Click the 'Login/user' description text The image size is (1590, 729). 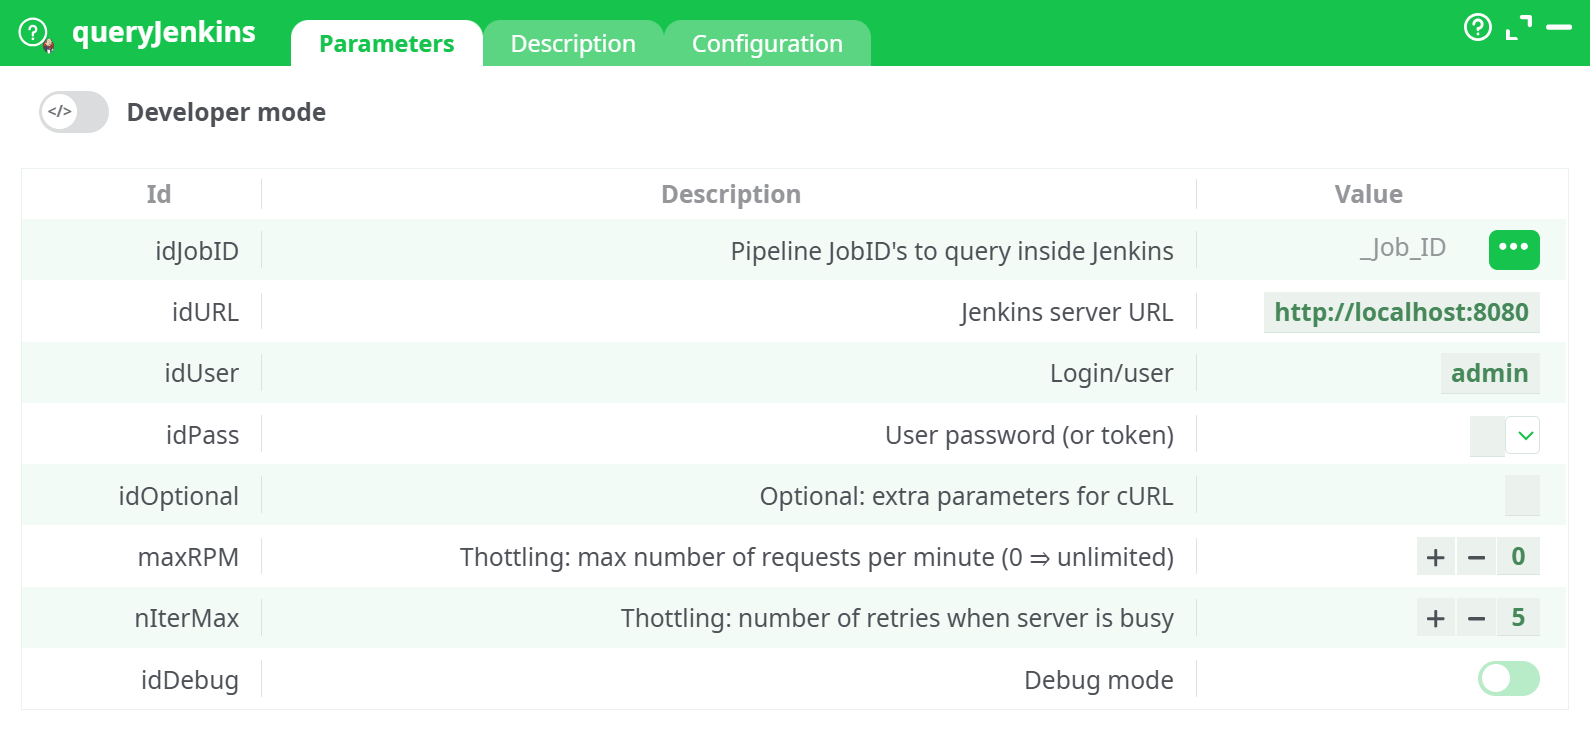pyautogui.click(x=1111, y=373)
